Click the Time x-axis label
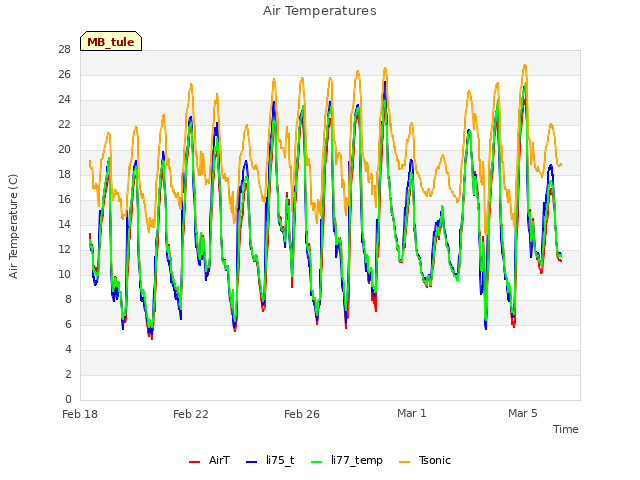The image size is (640, 480). (x=566, y=429)
